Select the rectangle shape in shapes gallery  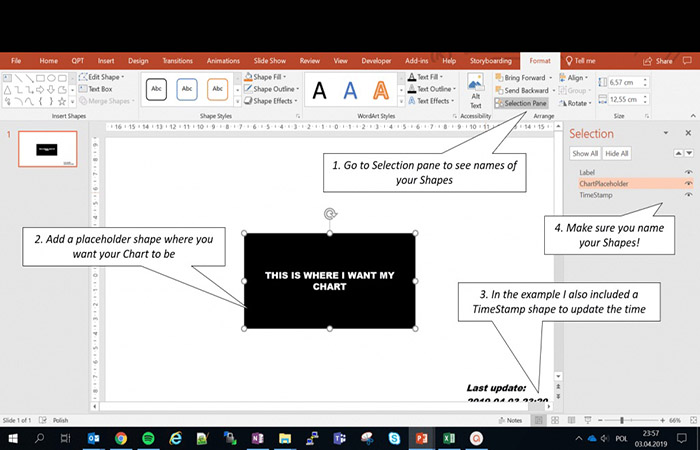(40, 78)
